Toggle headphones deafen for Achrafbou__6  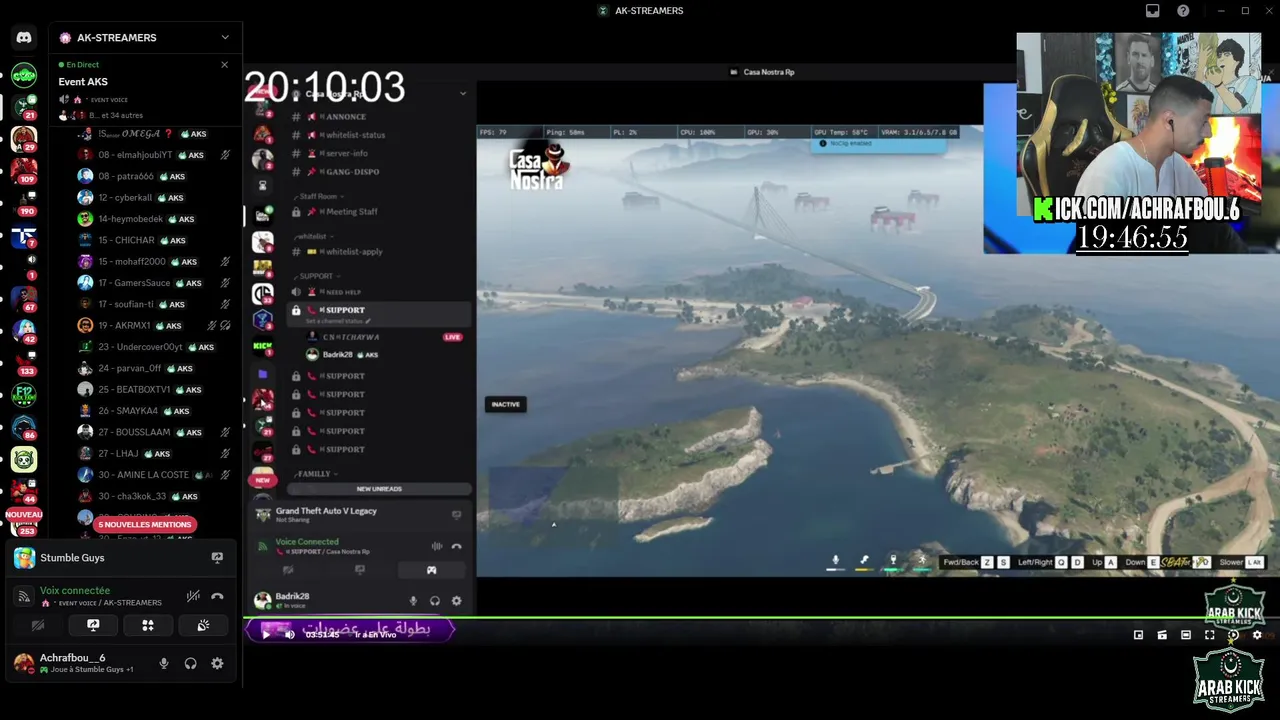[x=190, y=663]
